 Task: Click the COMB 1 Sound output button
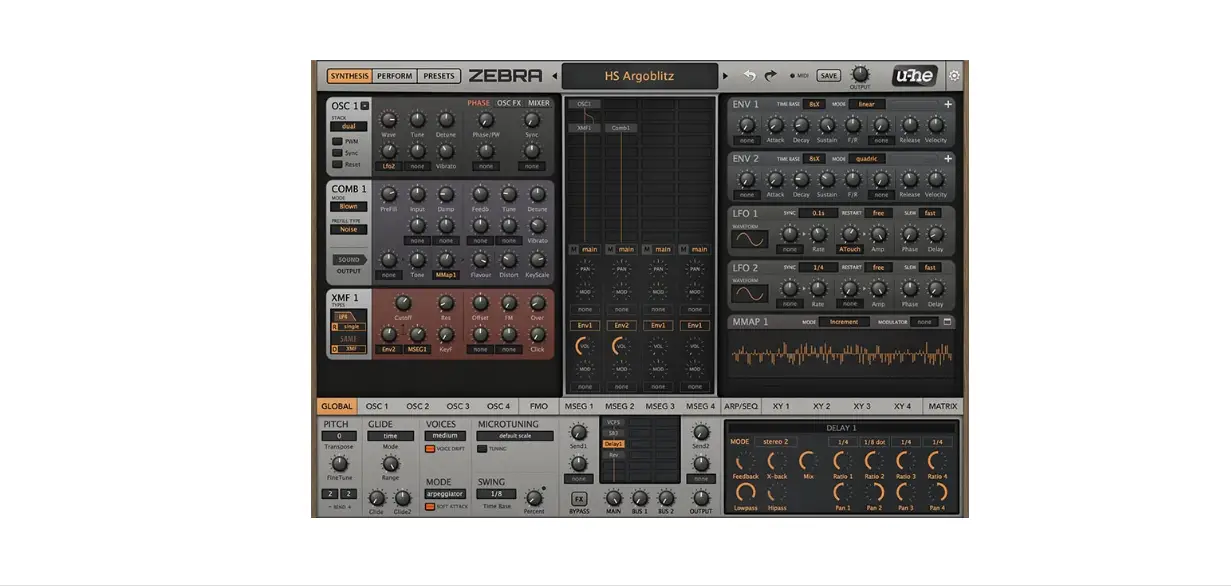pos(348,260)
